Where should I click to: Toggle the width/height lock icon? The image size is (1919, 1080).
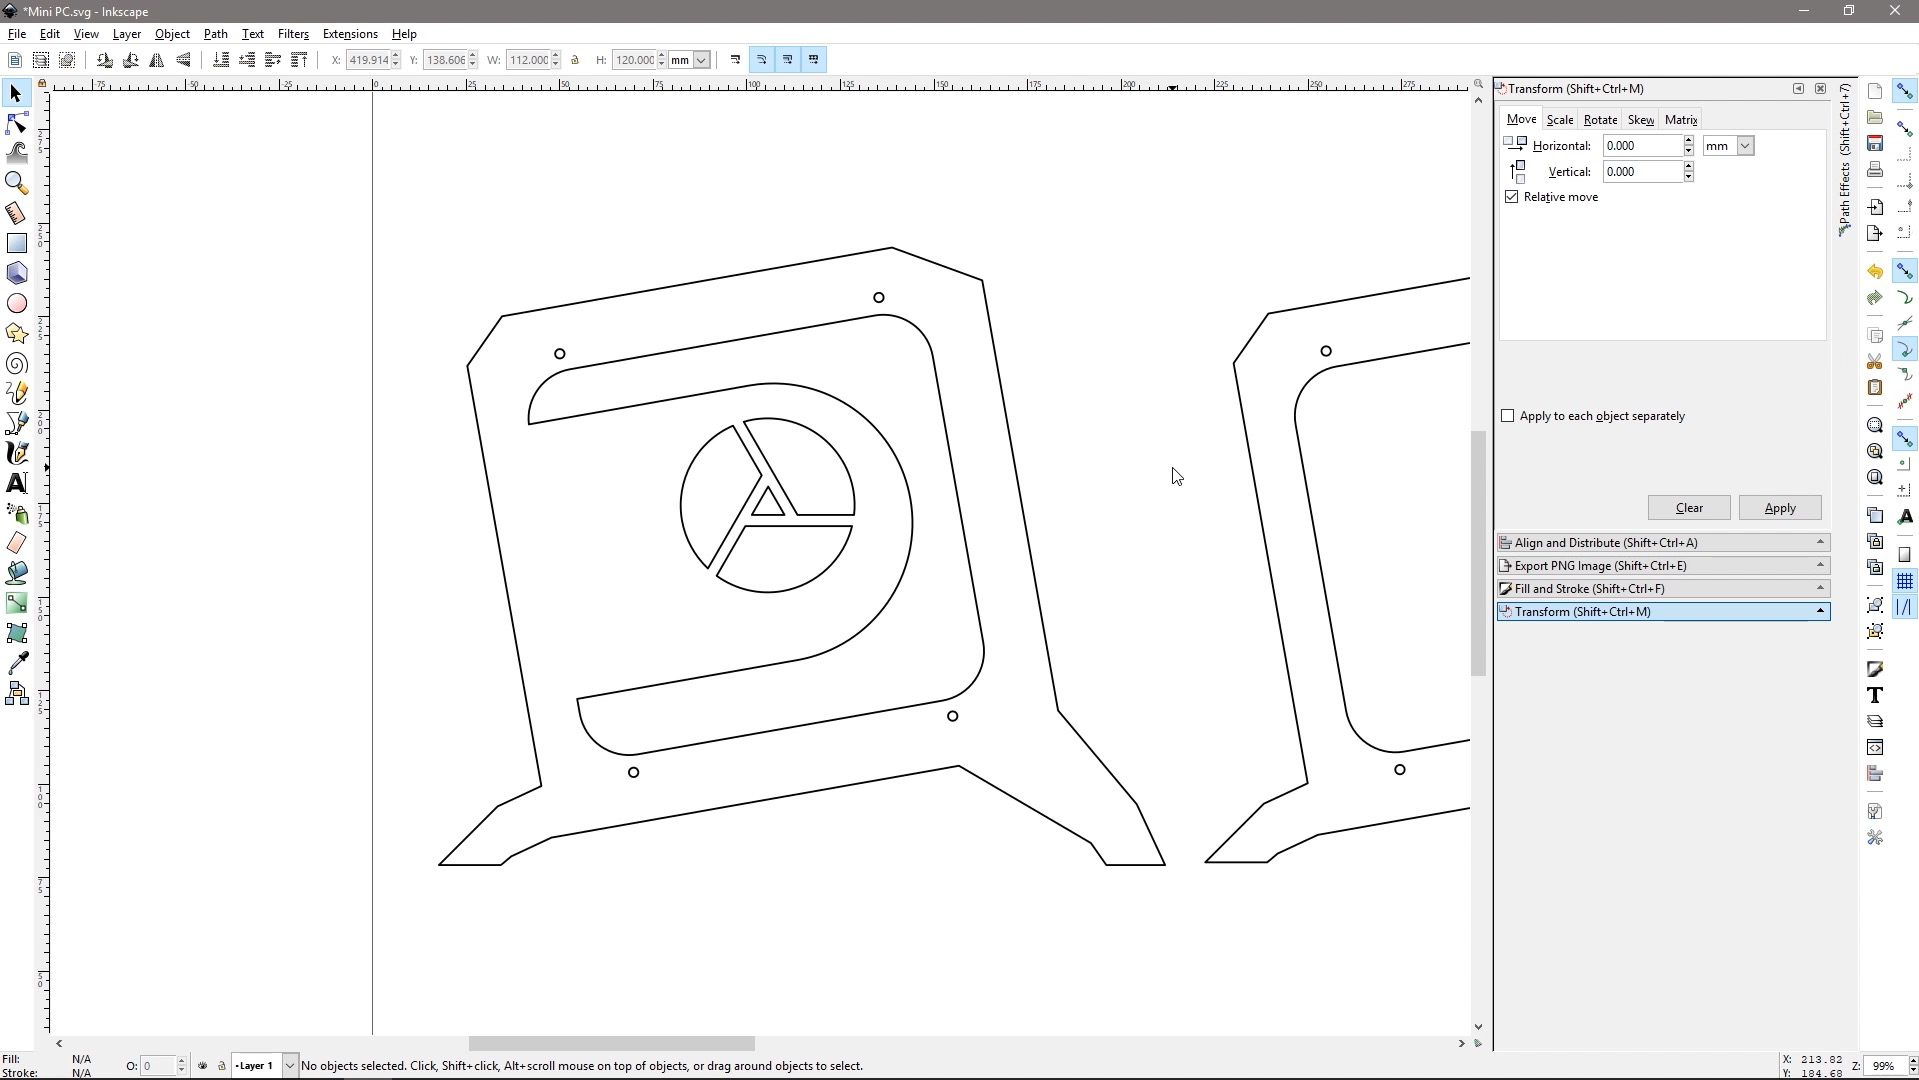pos(575,60)
